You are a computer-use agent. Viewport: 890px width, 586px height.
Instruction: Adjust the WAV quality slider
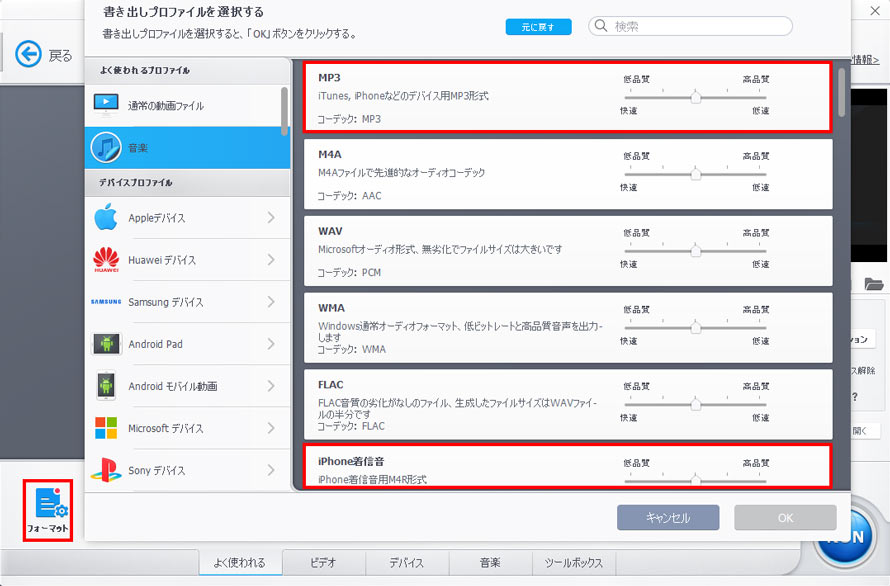(695, 250)
